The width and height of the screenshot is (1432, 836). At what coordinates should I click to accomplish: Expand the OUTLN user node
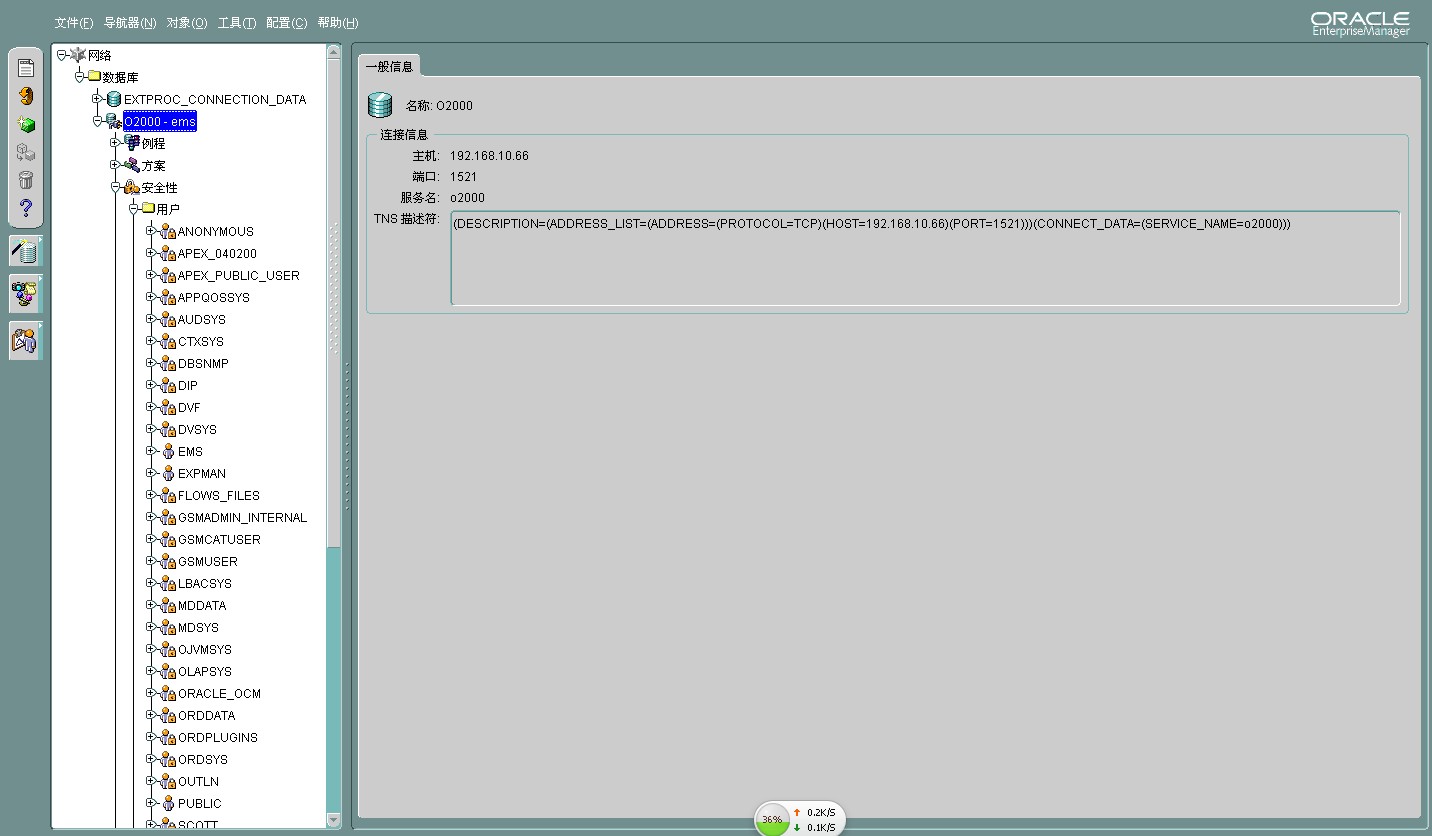coord(151,781)
